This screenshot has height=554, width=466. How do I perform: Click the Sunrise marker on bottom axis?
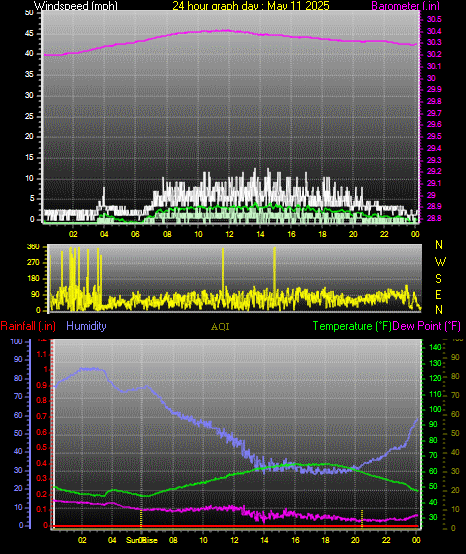(142, 540)
